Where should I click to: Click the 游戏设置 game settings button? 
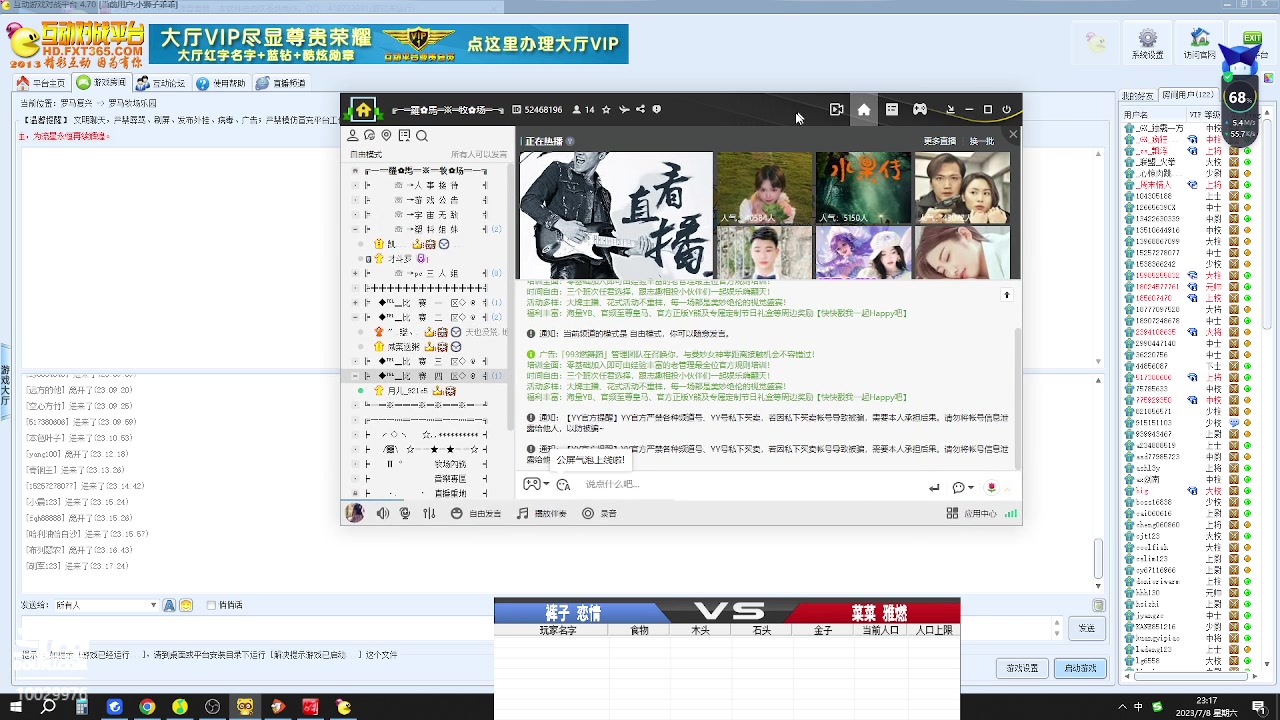coord(1022,667)
